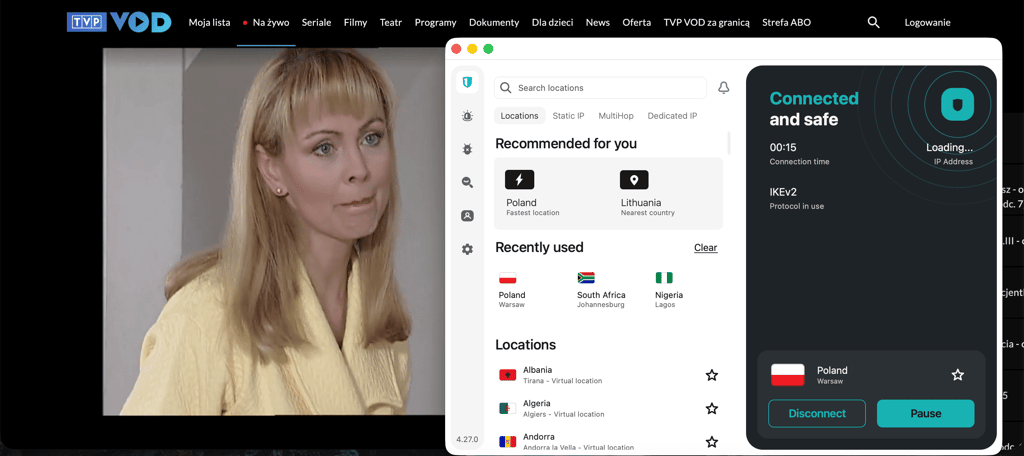1024x456 pixels.
Task: Select Poland flag in Recently used
Action: click(507, 278)
